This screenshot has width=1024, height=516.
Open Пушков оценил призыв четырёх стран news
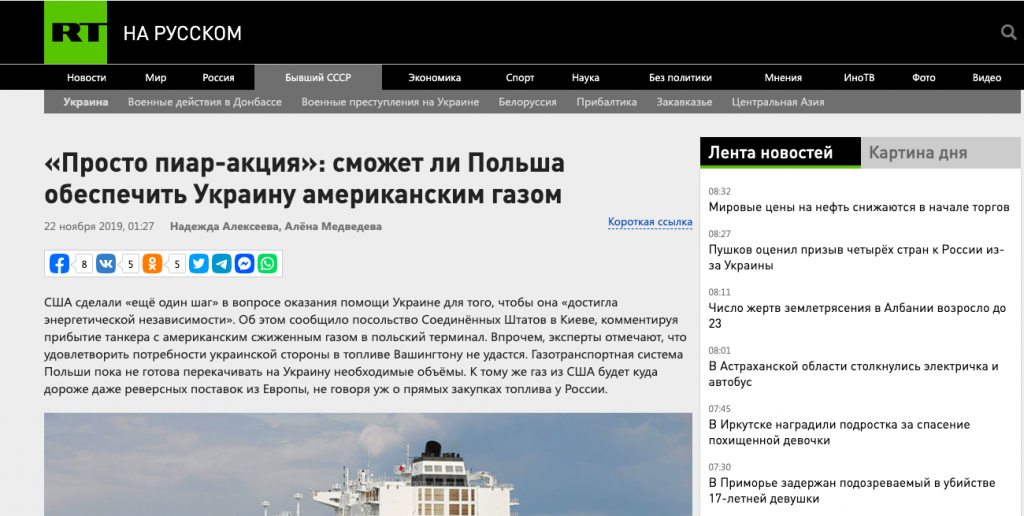tap(856, 257)
